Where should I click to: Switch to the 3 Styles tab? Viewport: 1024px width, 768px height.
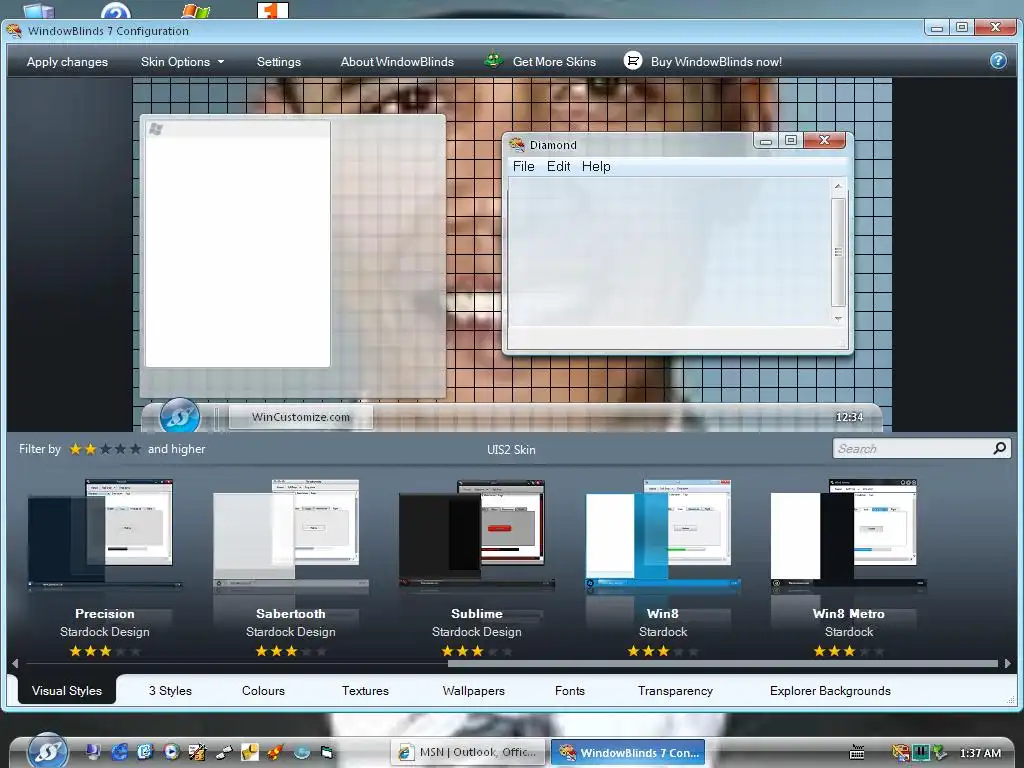click(x=170, y=690)
